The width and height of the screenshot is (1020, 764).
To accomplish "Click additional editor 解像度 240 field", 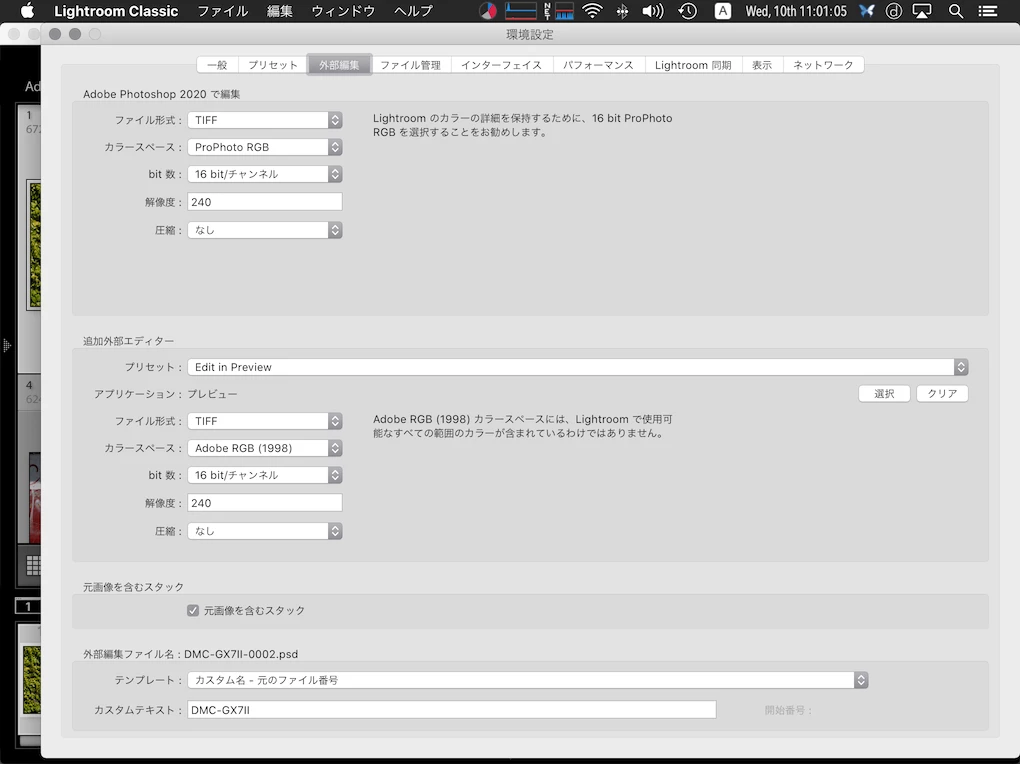I will [x=265, y=503].
